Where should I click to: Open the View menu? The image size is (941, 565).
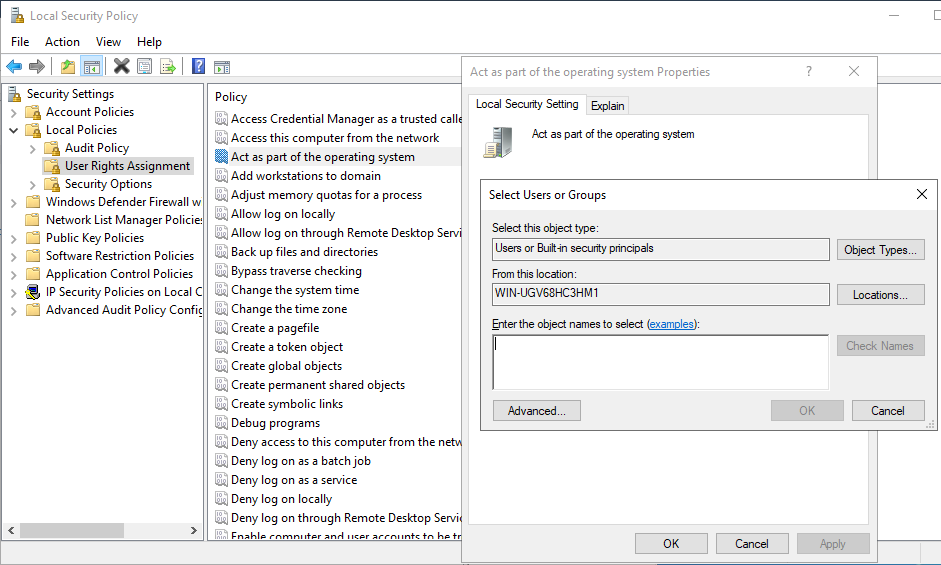pyautogui.click(x=108, y=42)
